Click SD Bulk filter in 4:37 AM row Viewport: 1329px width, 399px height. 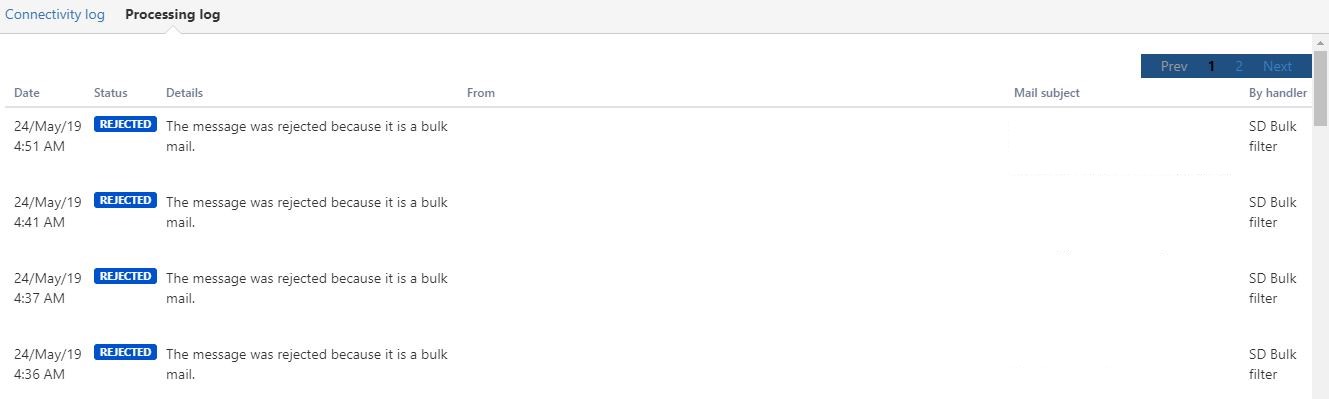[x=1273, y=288]
